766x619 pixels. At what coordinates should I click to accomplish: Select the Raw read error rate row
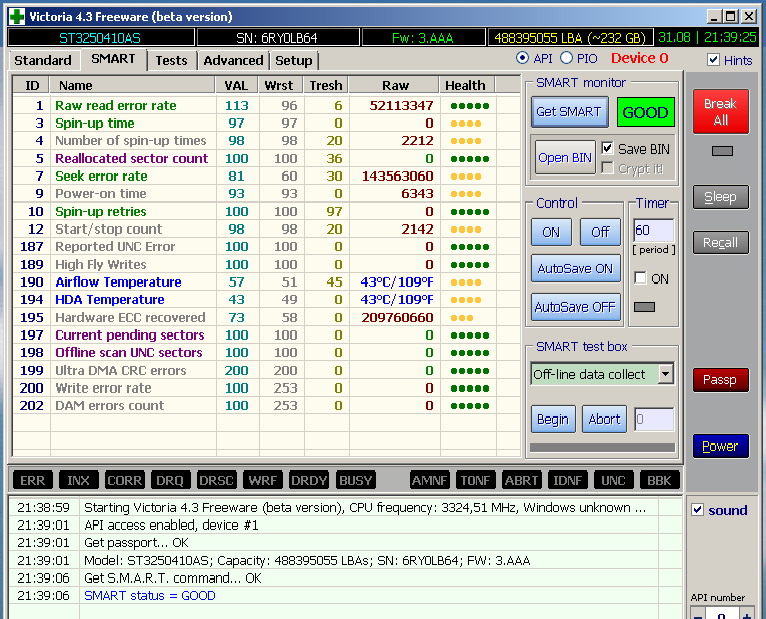(266, 106)
